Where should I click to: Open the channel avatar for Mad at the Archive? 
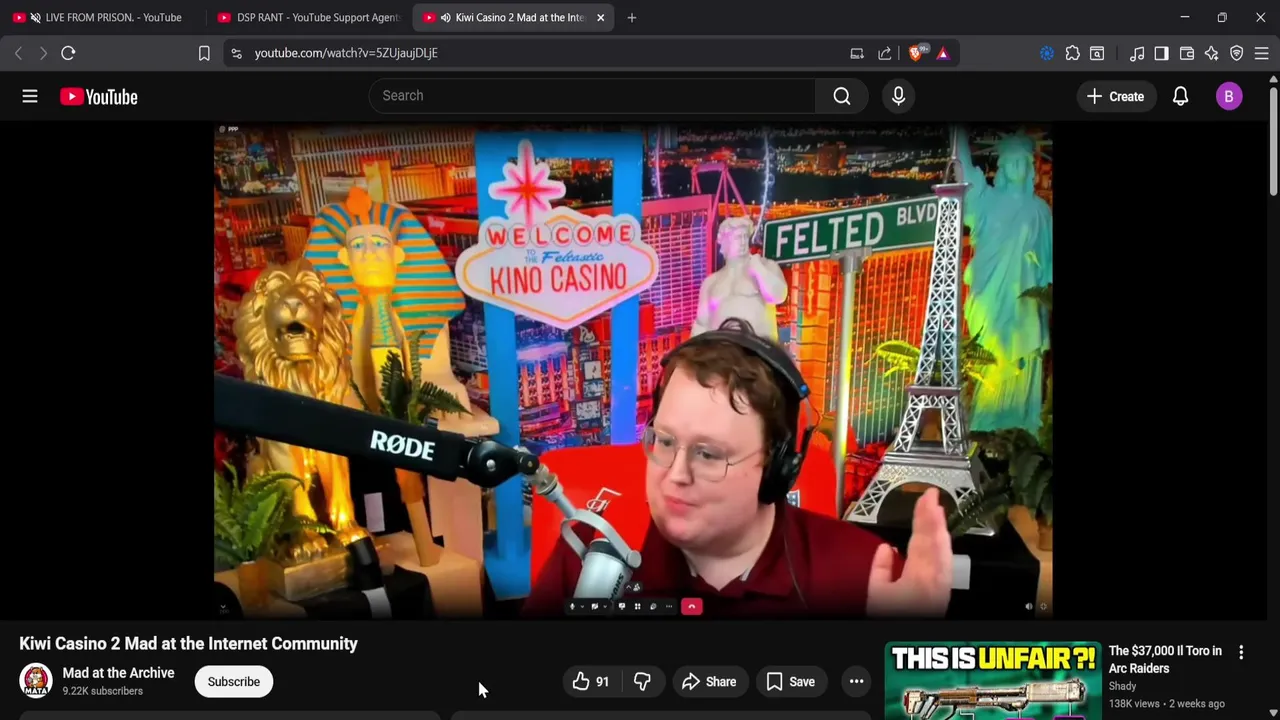click(36, 681)
